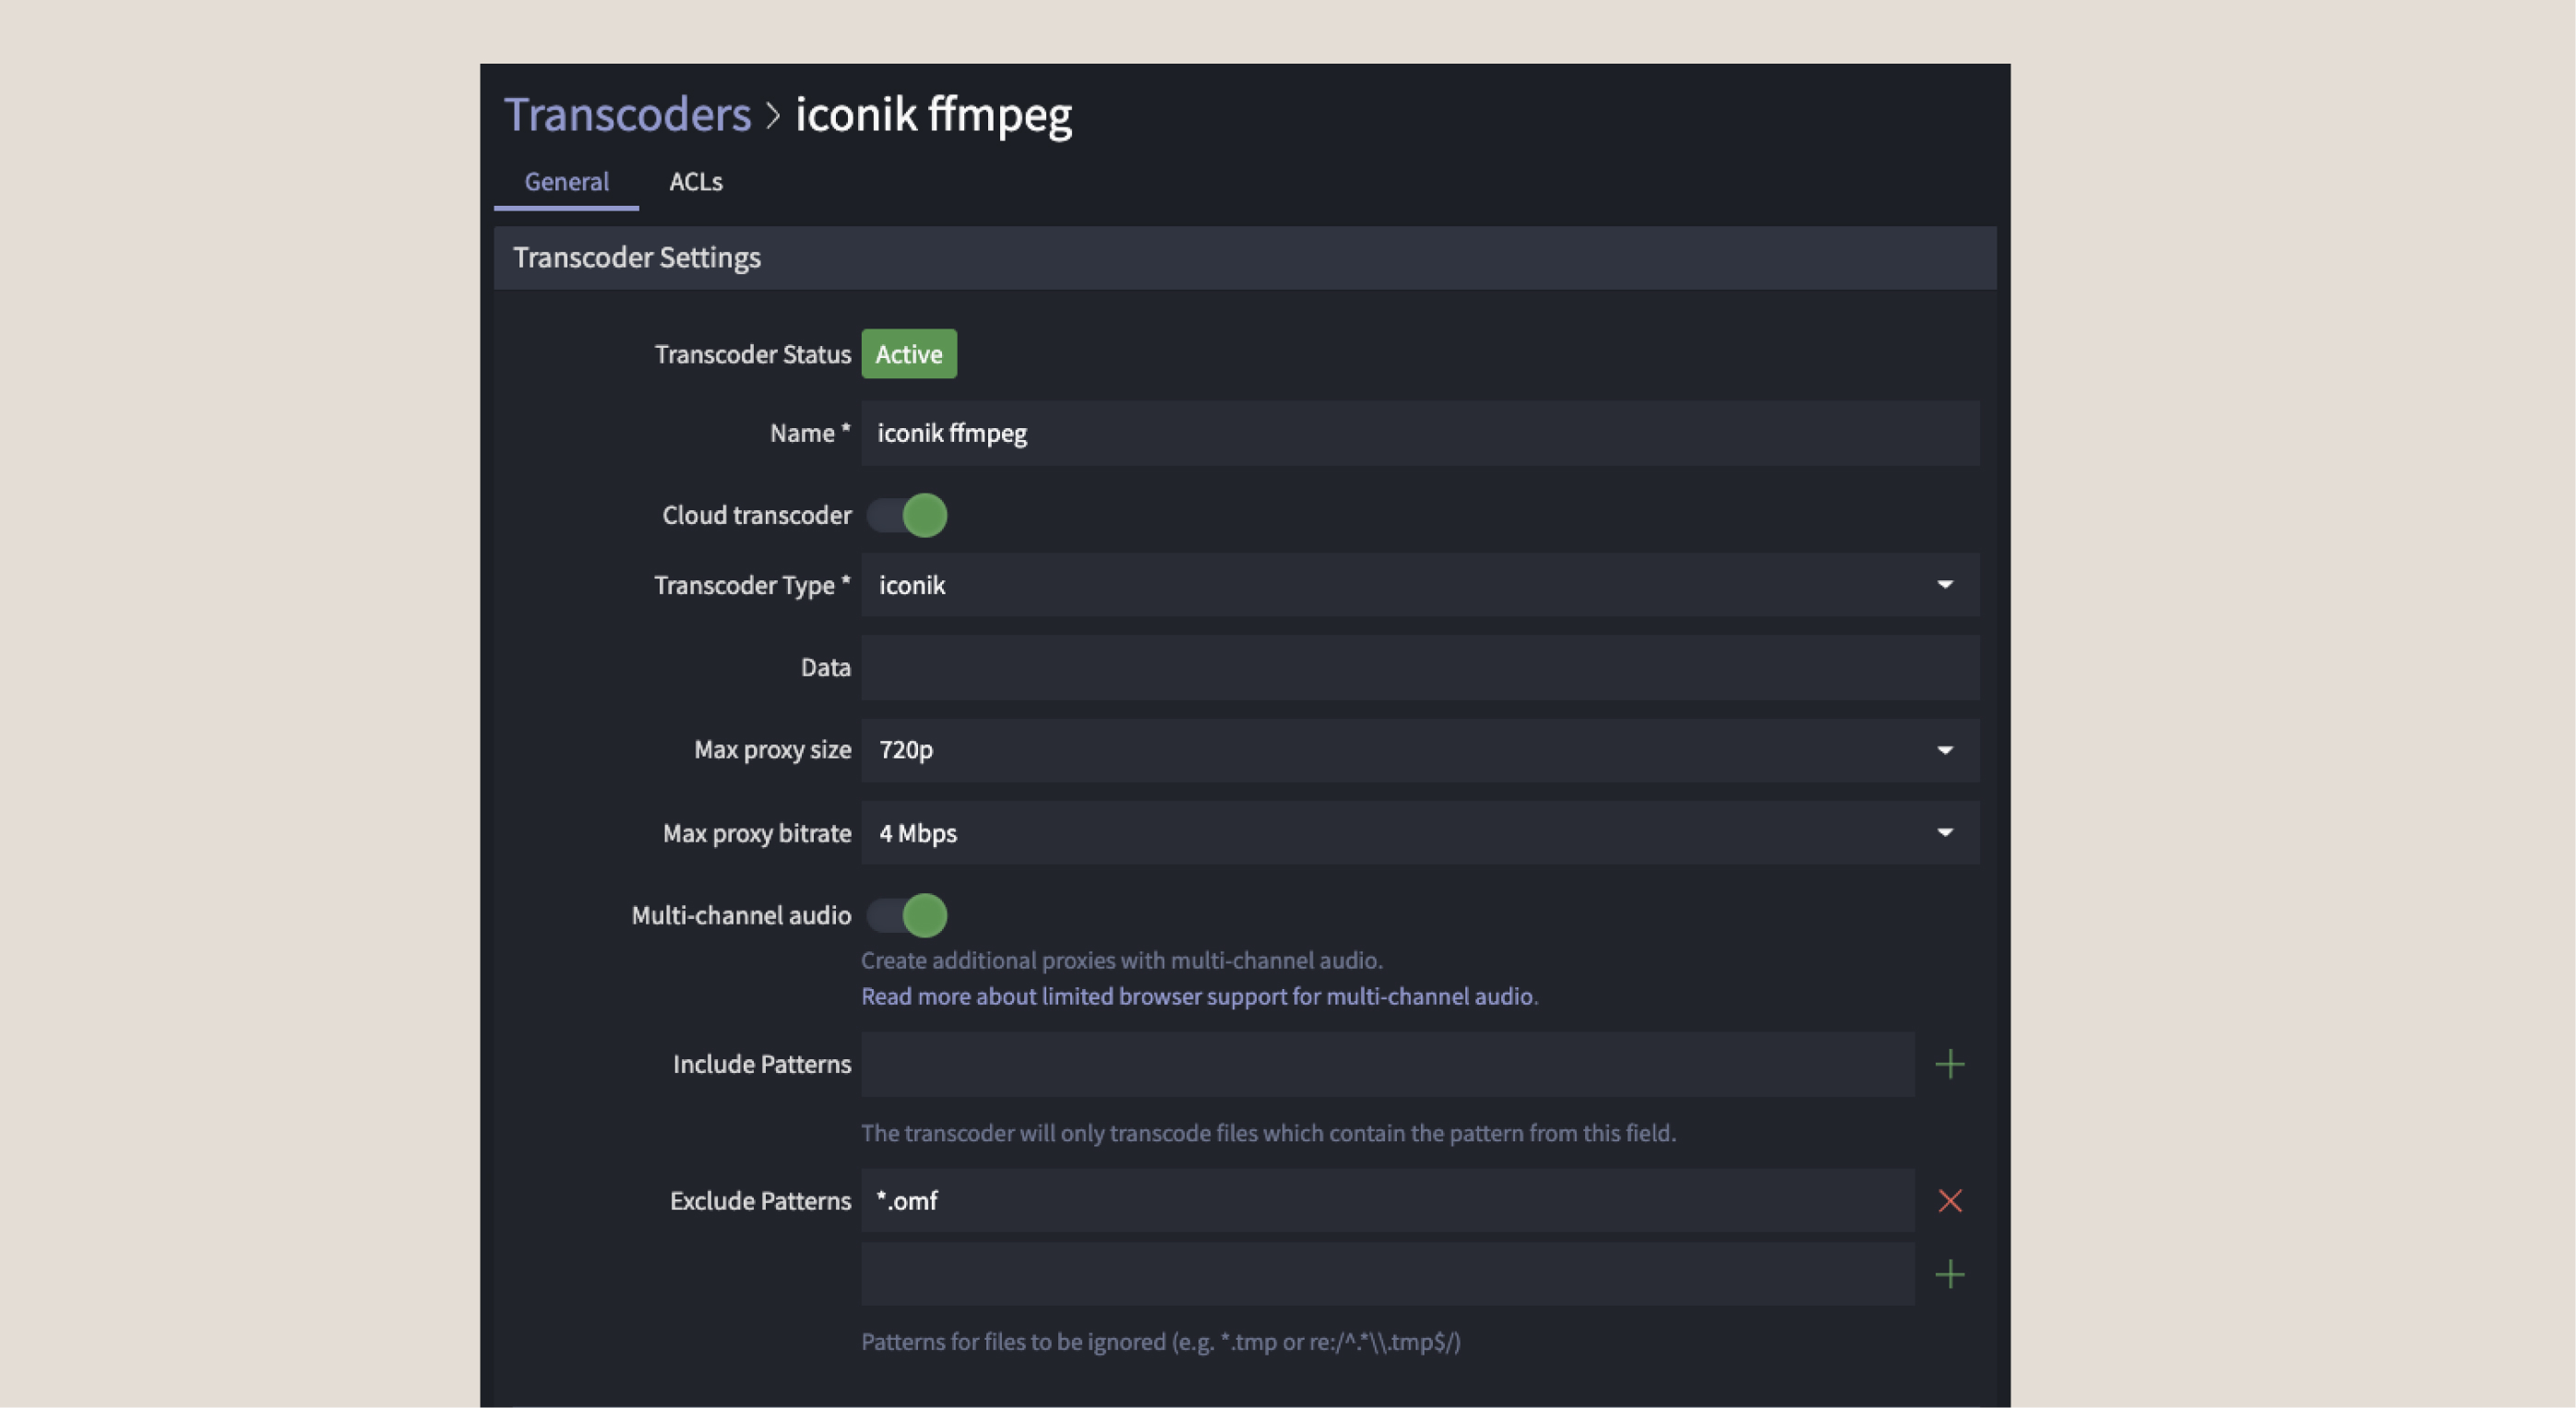Open the multi-channel audio browser support link
Screen dimensions: 2576x1408
[1196, 996]
